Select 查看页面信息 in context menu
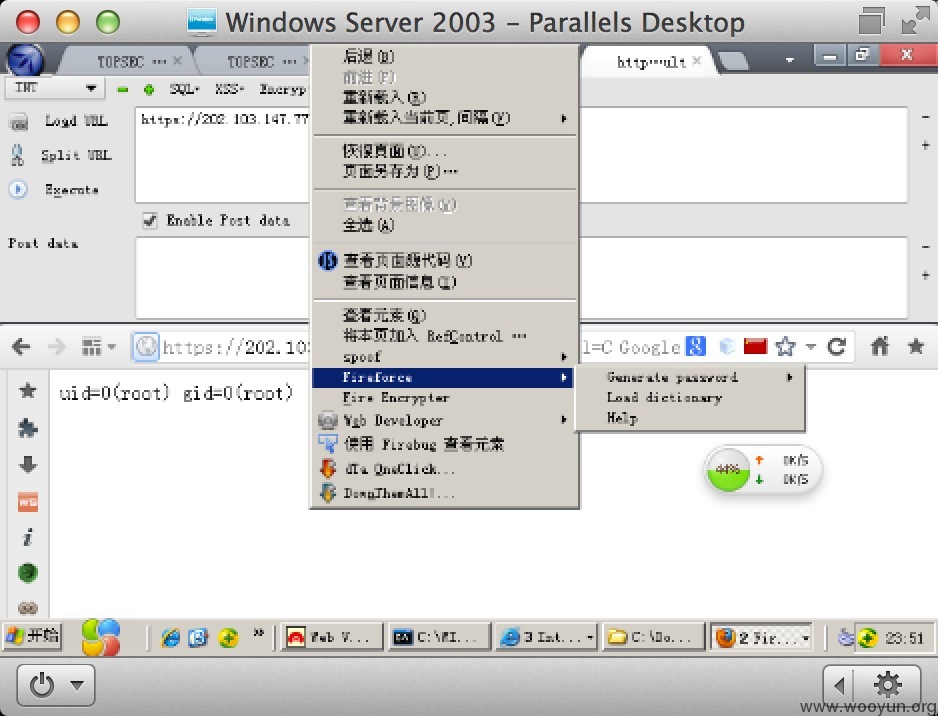This screenshot has height=716, width=938. [444, 282]
